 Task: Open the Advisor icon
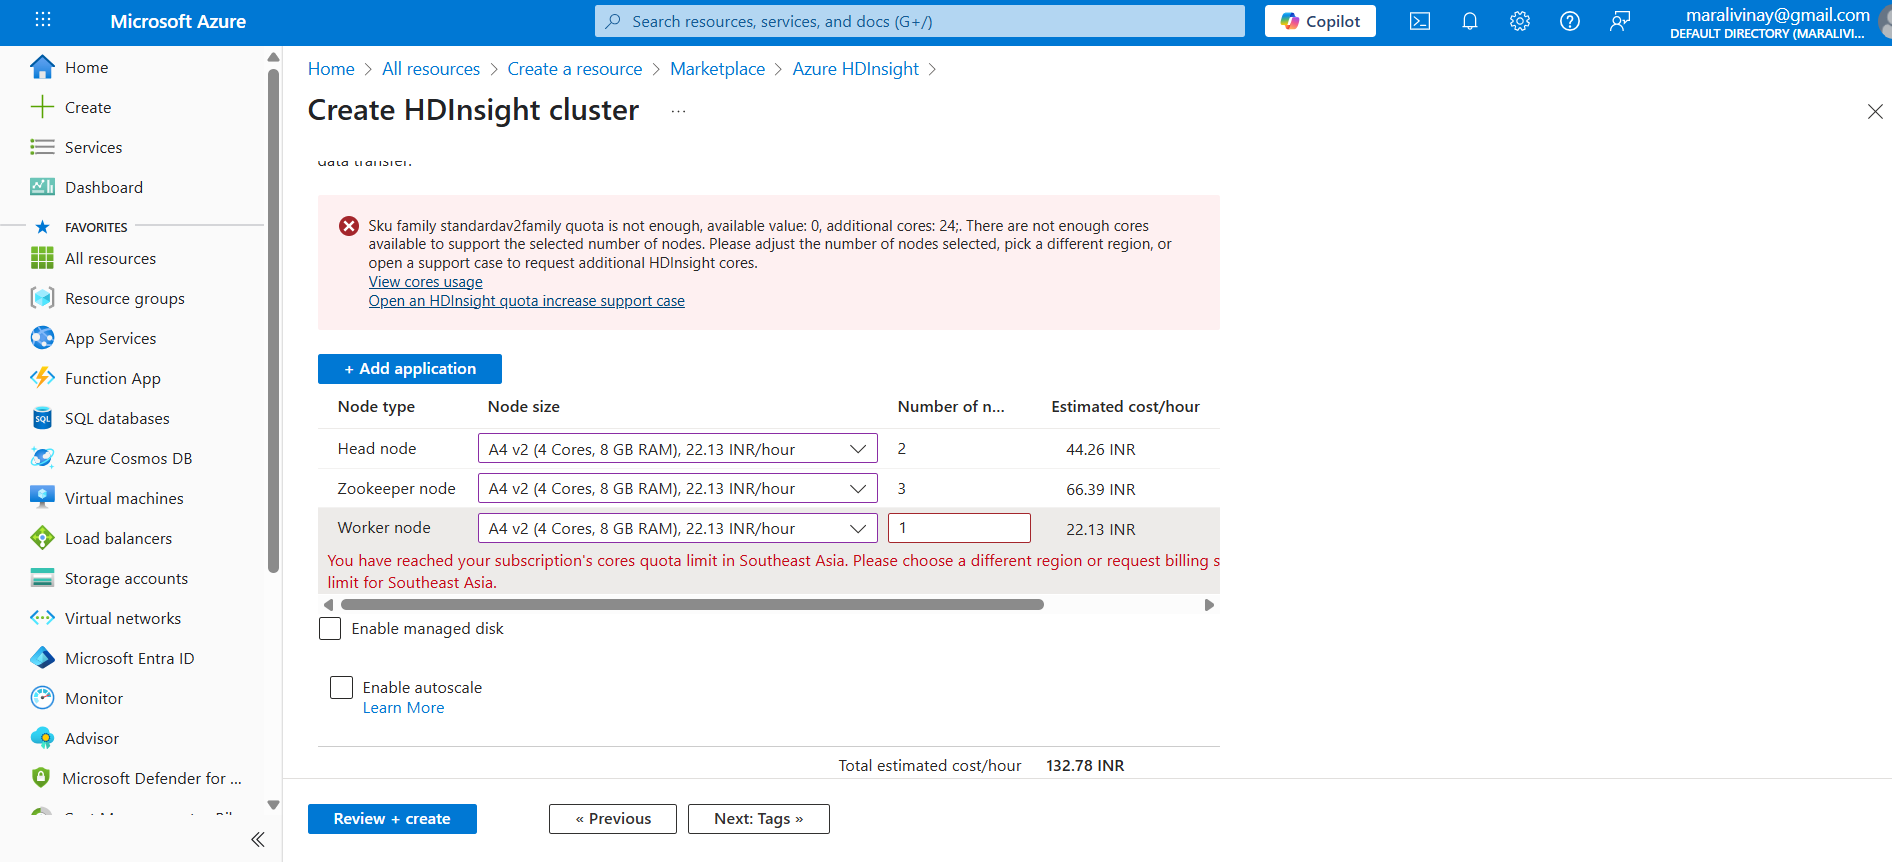(42, 738)
